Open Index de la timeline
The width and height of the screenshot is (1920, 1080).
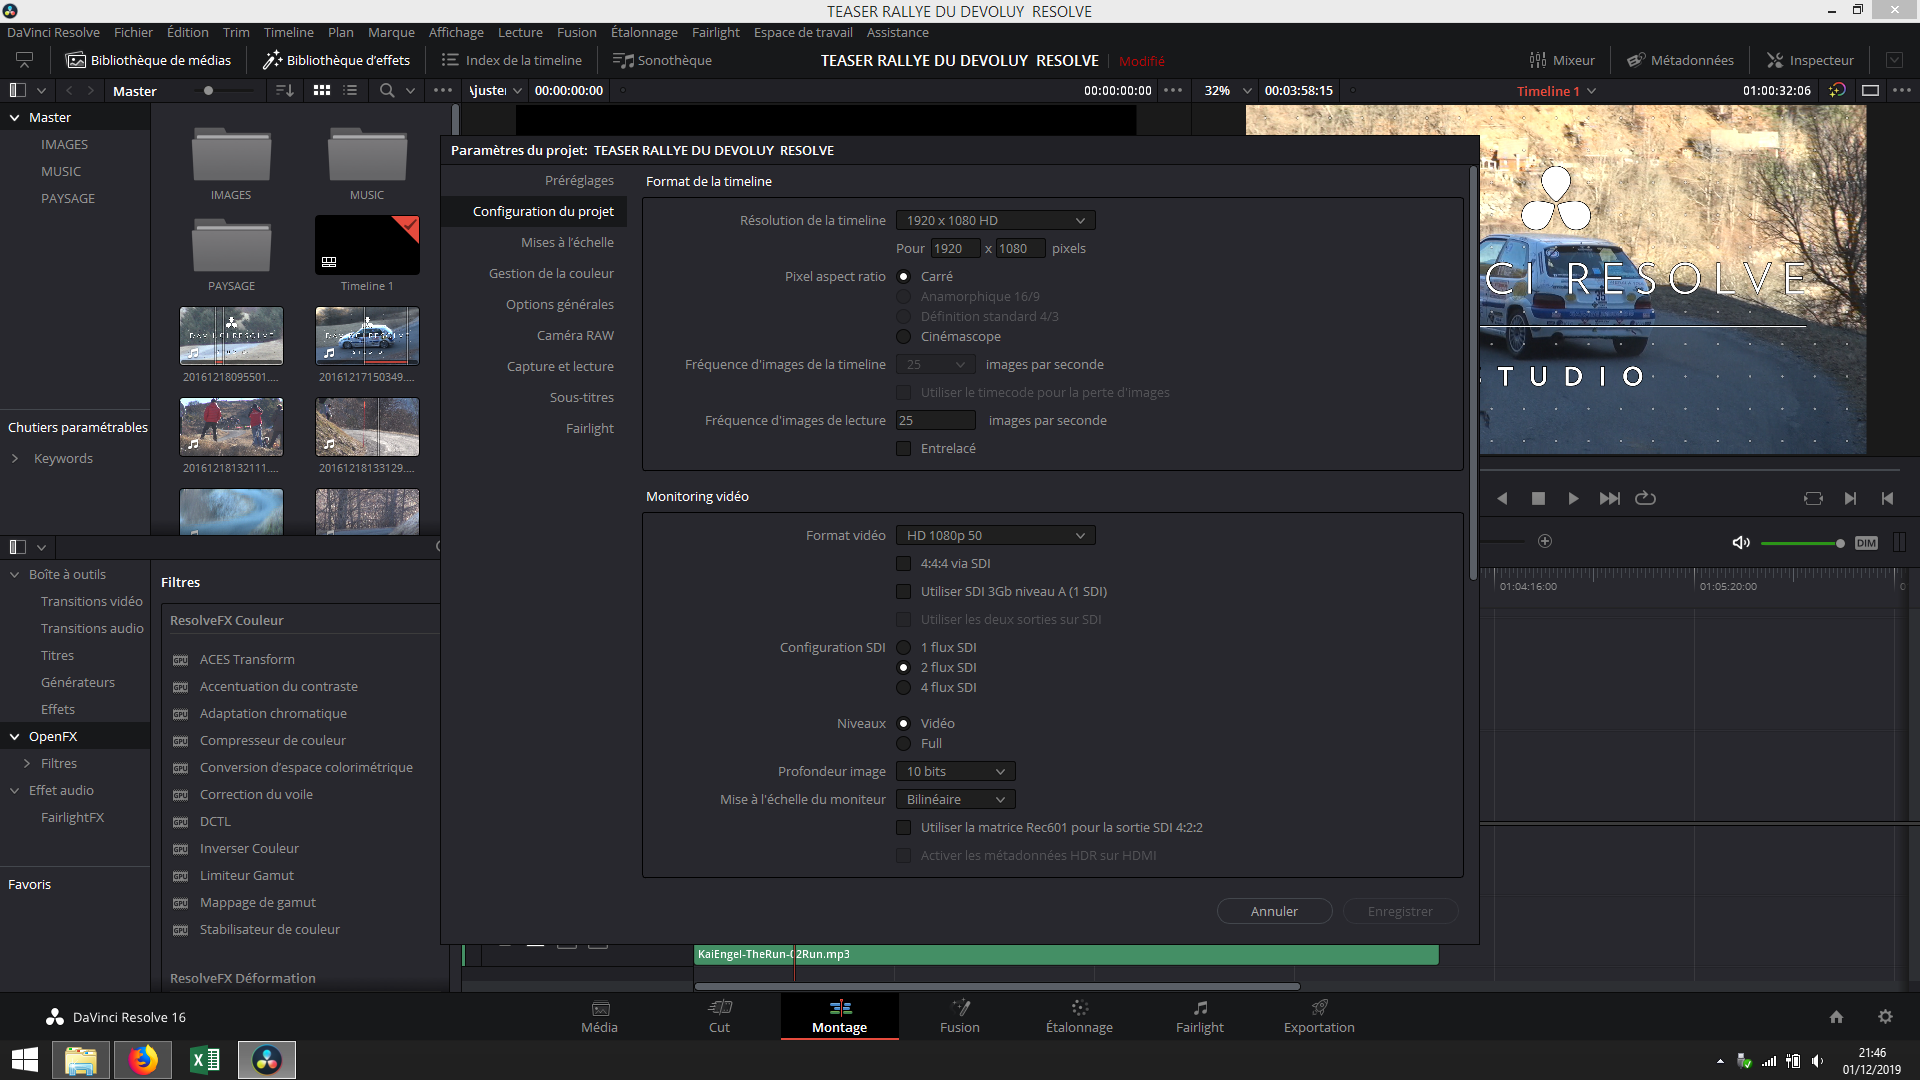pyautogui.click(x=512, y=60)
